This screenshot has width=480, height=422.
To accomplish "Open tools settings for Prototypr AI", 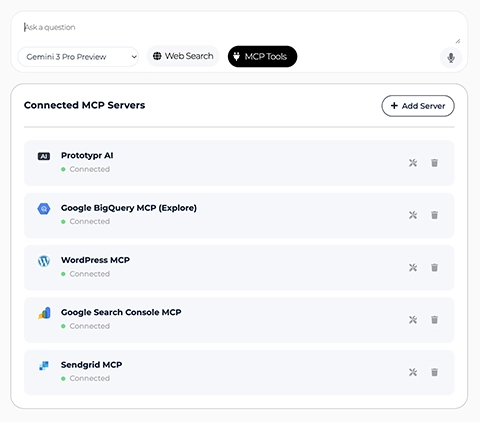I will 413,163.
